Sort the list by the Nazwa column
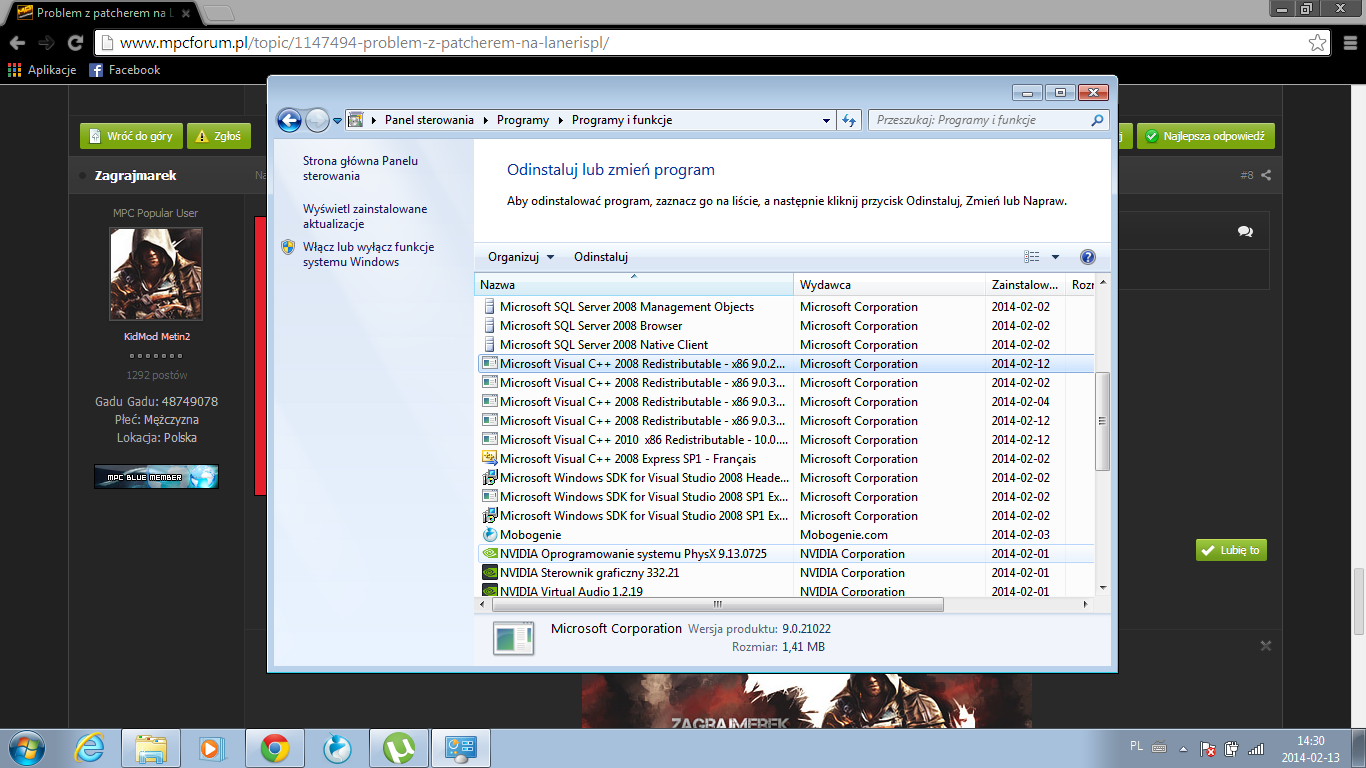The width and height of the screenshot is (1366, 768). (x=635, y=285)
